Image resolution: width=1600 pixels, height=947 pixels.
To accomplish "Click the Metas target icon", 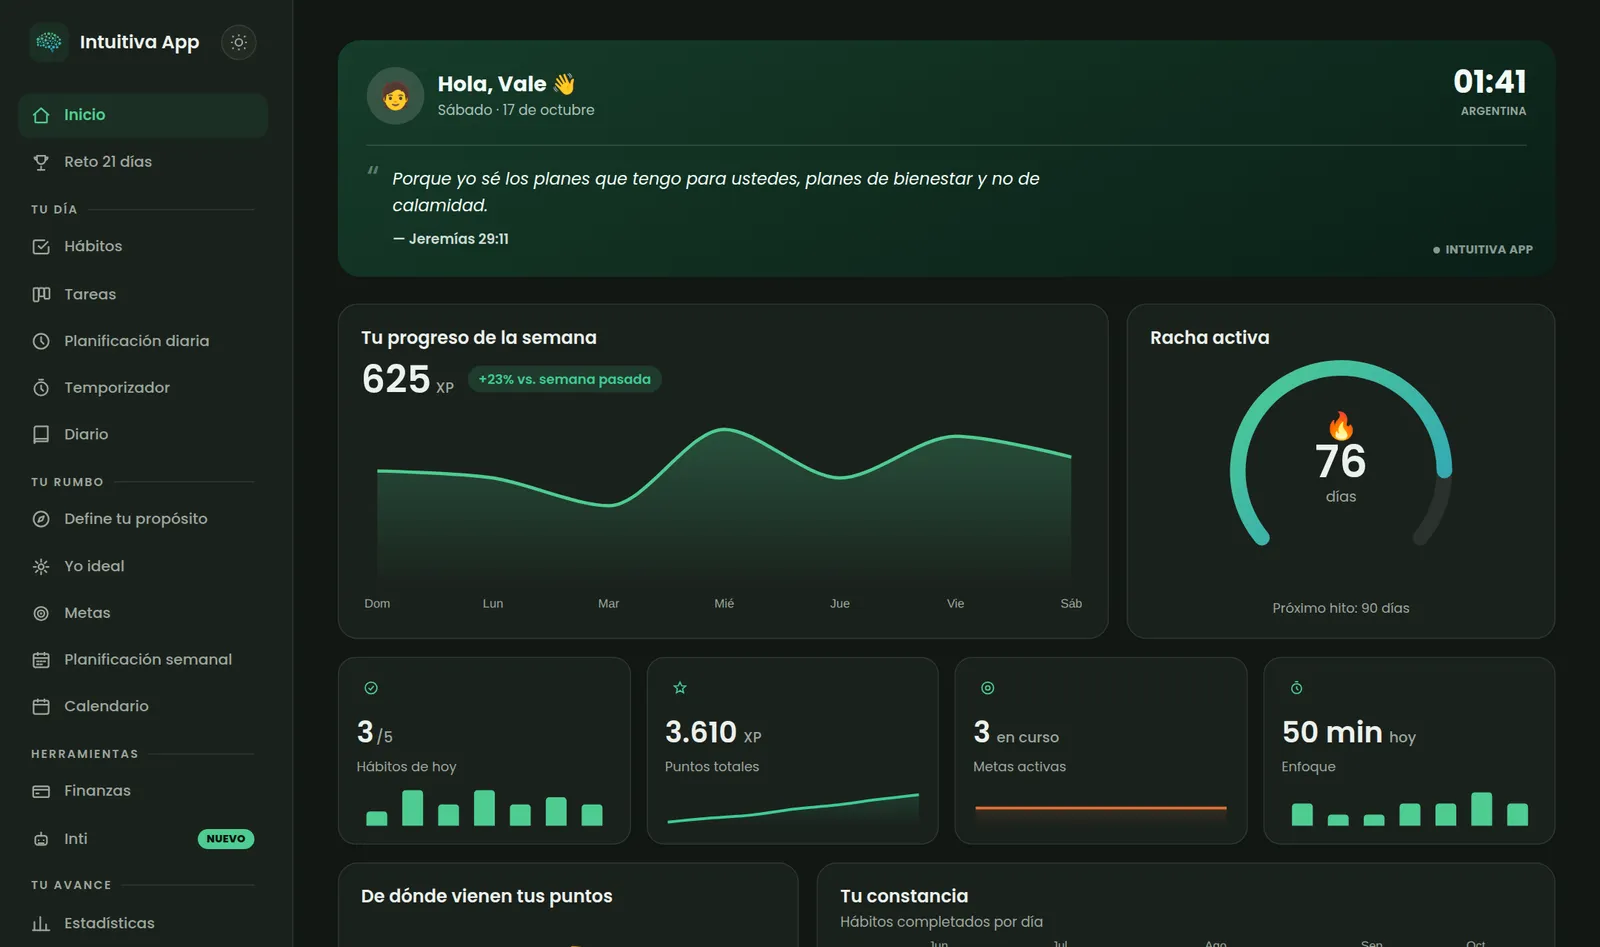I will tap(41, 613).
